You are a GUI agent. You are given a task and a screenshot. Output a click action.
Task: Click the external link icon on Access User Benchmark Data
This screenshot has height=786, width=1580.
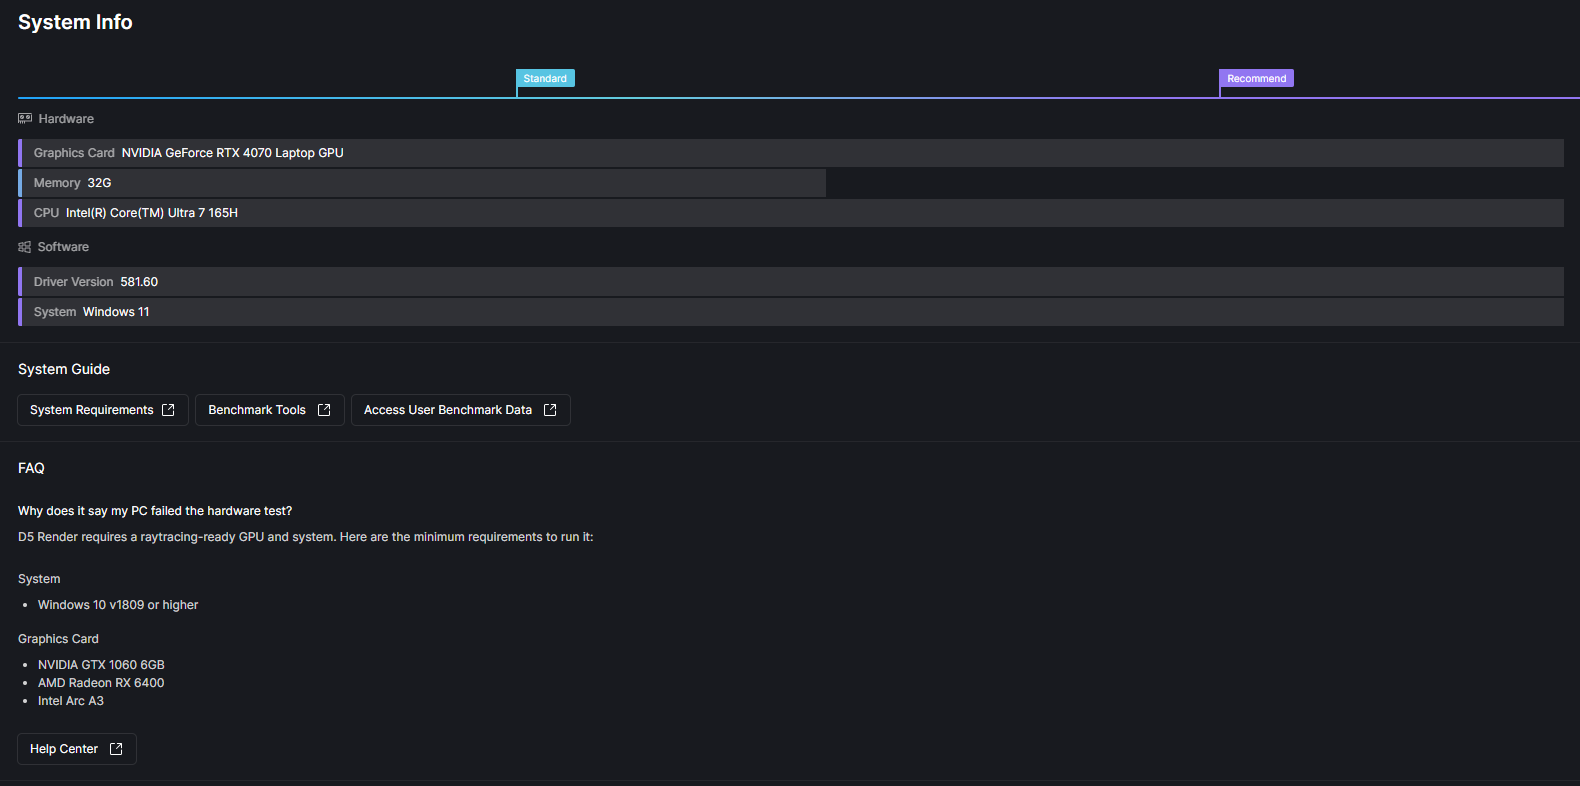pyautogui.click(x=550, y=410)
